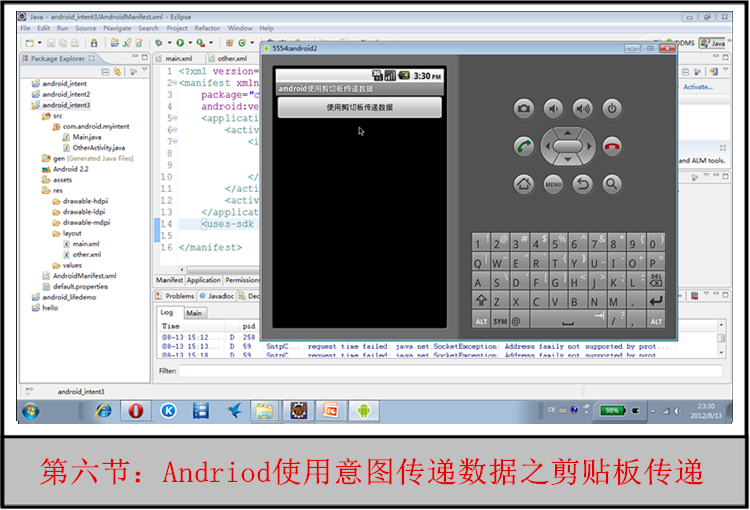Open the Run button dropdown arrow
The height and width of the screenshot is (510, 750).
click(190, 43)
